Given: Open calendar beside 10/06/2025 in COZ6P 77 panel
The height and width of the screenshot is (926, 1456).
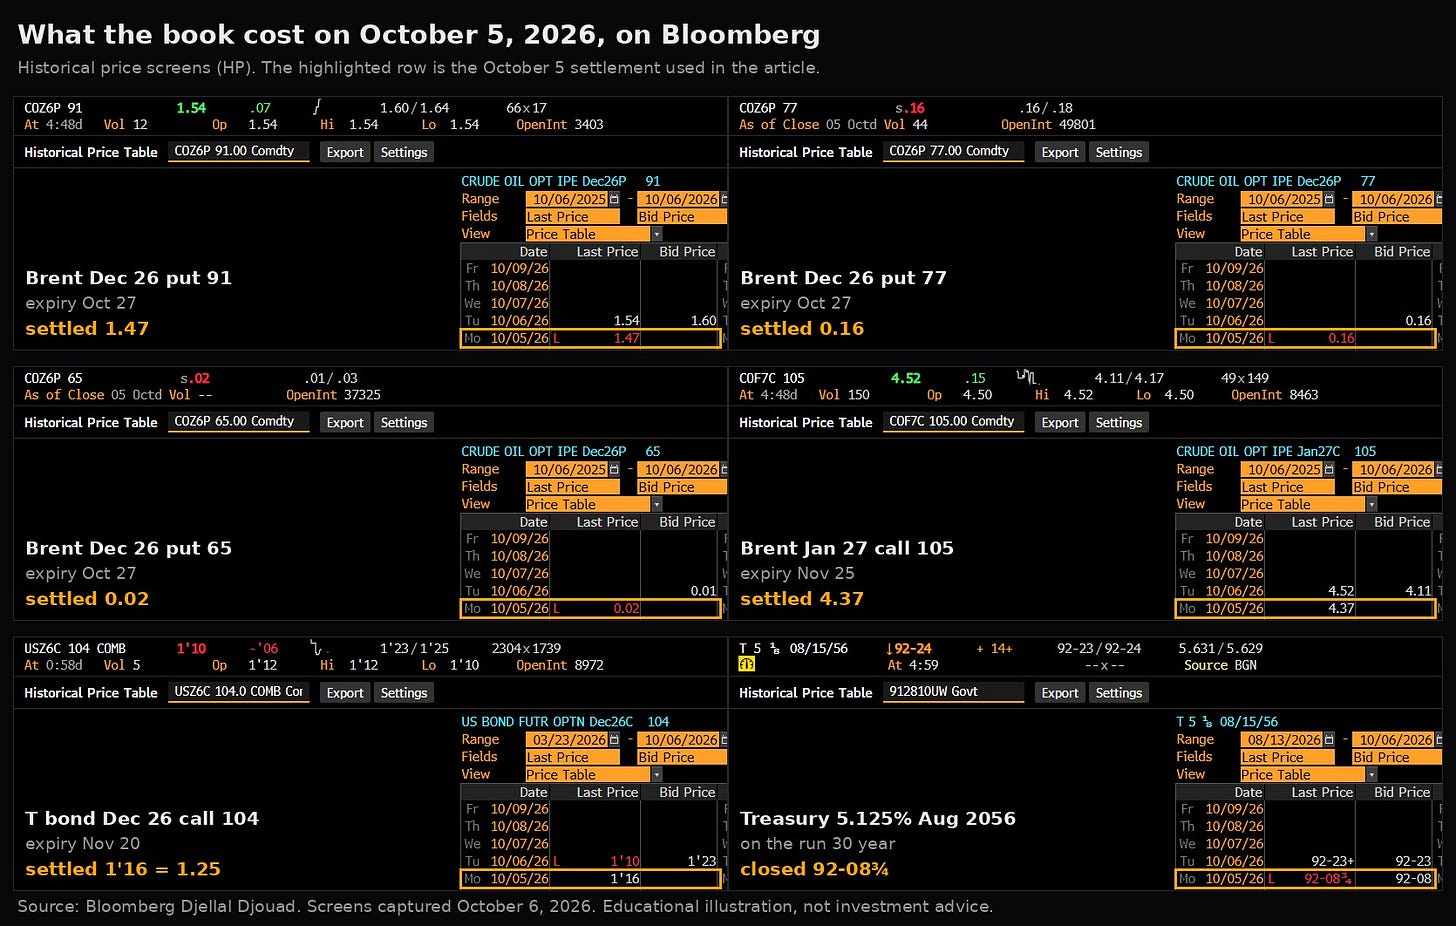Looking at the screenshot, I should point(1329,199).
